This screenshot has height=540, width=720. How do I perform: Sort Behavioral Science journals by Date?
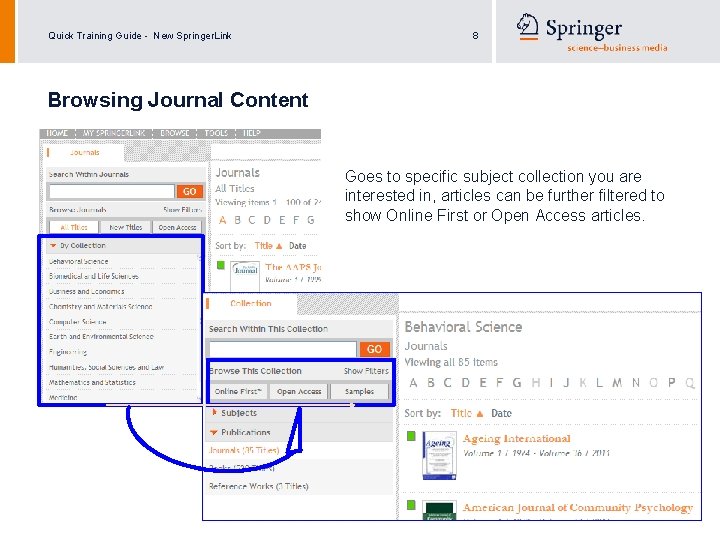pos(501,413)
